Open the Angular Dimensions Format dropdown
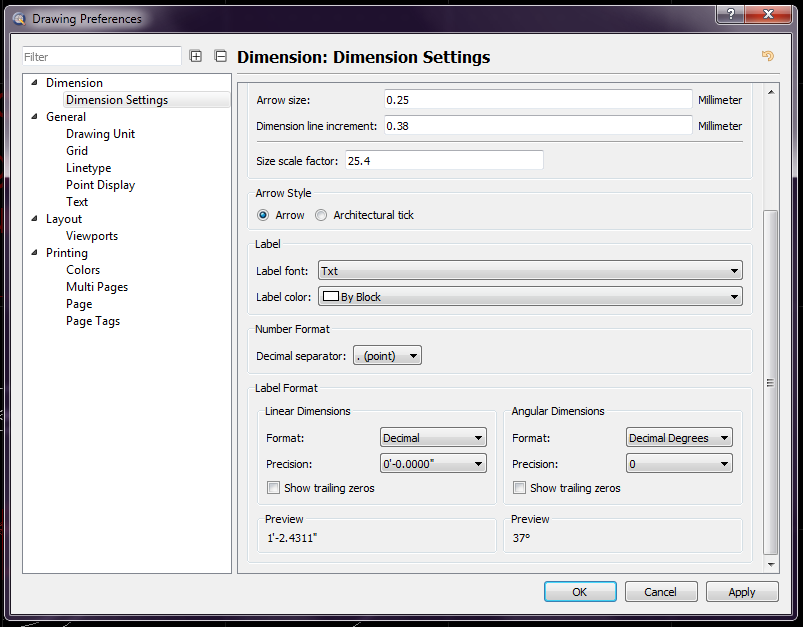The height and width of the screenshot is (627, 803). pyautogui.click(x=679, y=437)
